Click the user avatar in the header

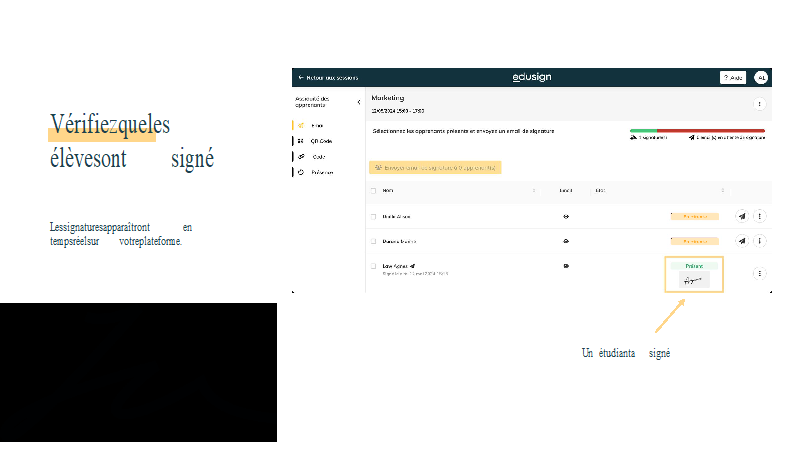pos(760,78)
